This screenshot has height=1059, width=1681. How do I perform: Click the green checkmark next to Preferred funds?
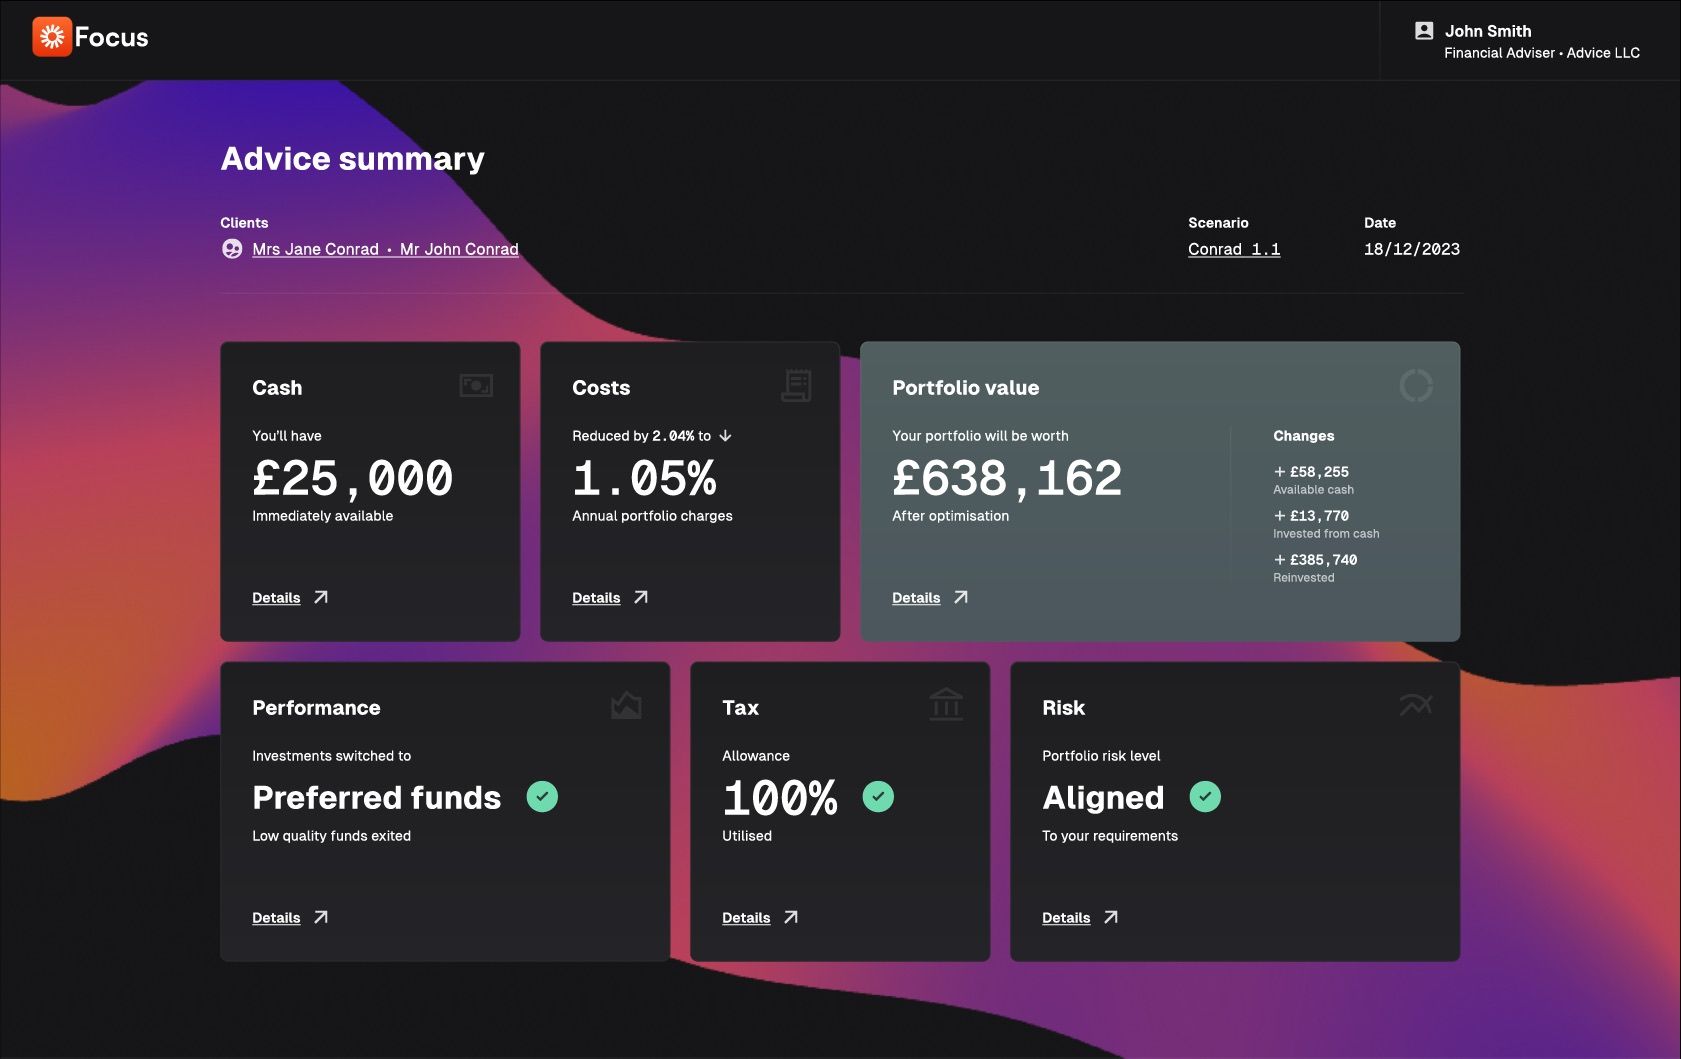pos(542,797)
